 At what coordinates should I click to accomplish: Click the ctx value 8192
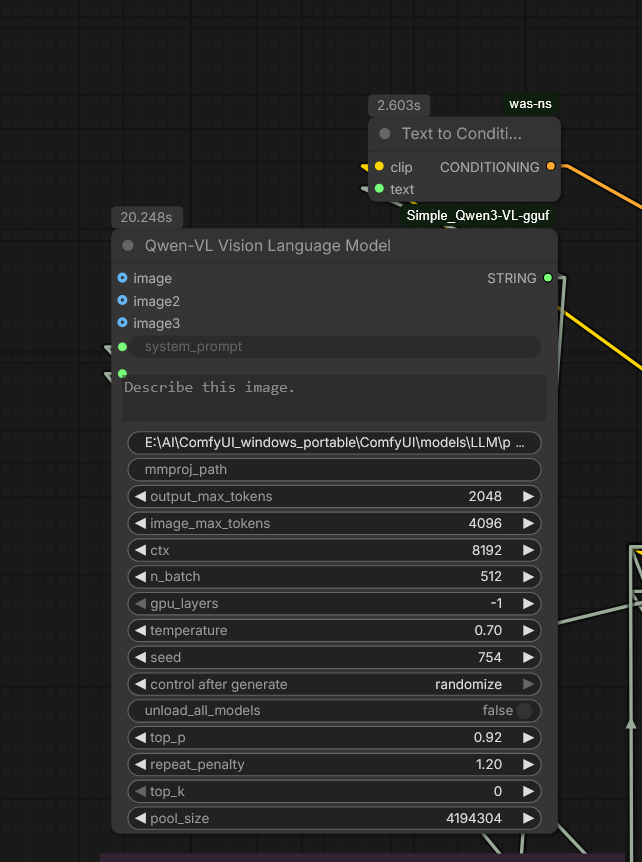click(487, 550)
